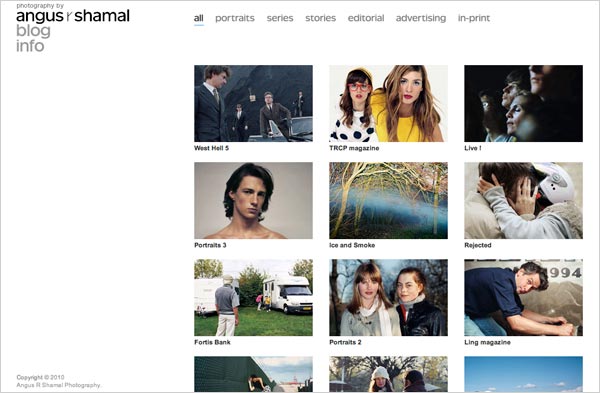
Task: Click the 'TRCP magazine' caption
Action: tap(354, 148)
